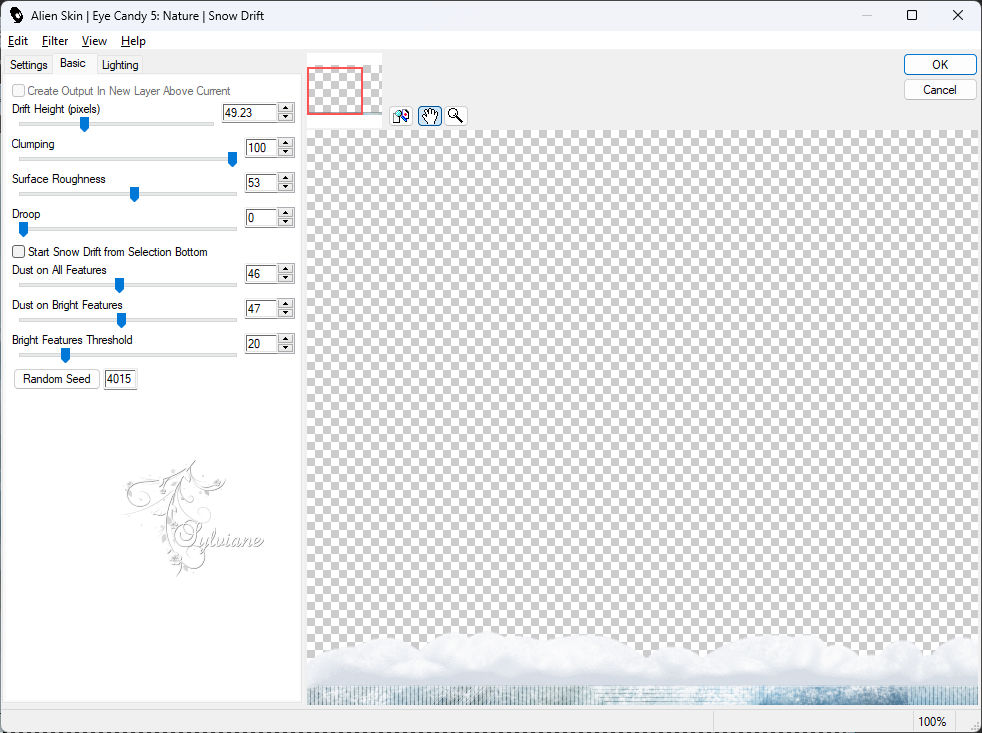Decrease Bright Features Threshold with down arrow
The height and width of the screenshot is (733, 982).
point(286,348)
